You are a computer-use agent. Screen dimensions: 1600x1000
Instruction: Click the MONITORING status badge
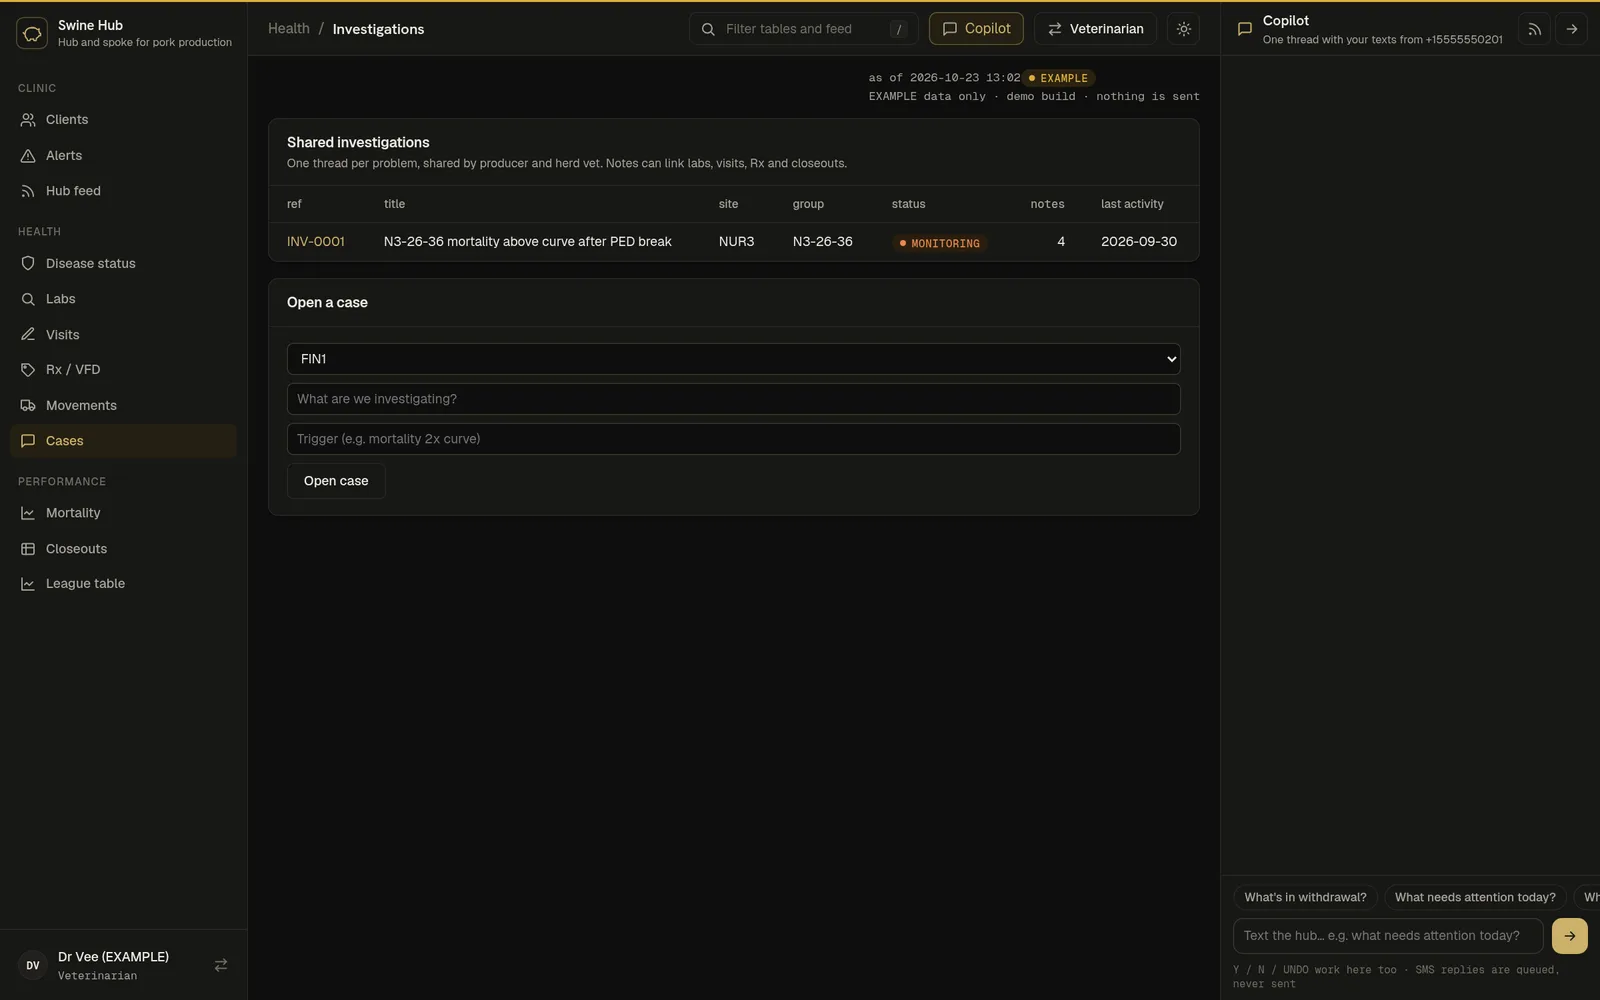pos(939,243)
